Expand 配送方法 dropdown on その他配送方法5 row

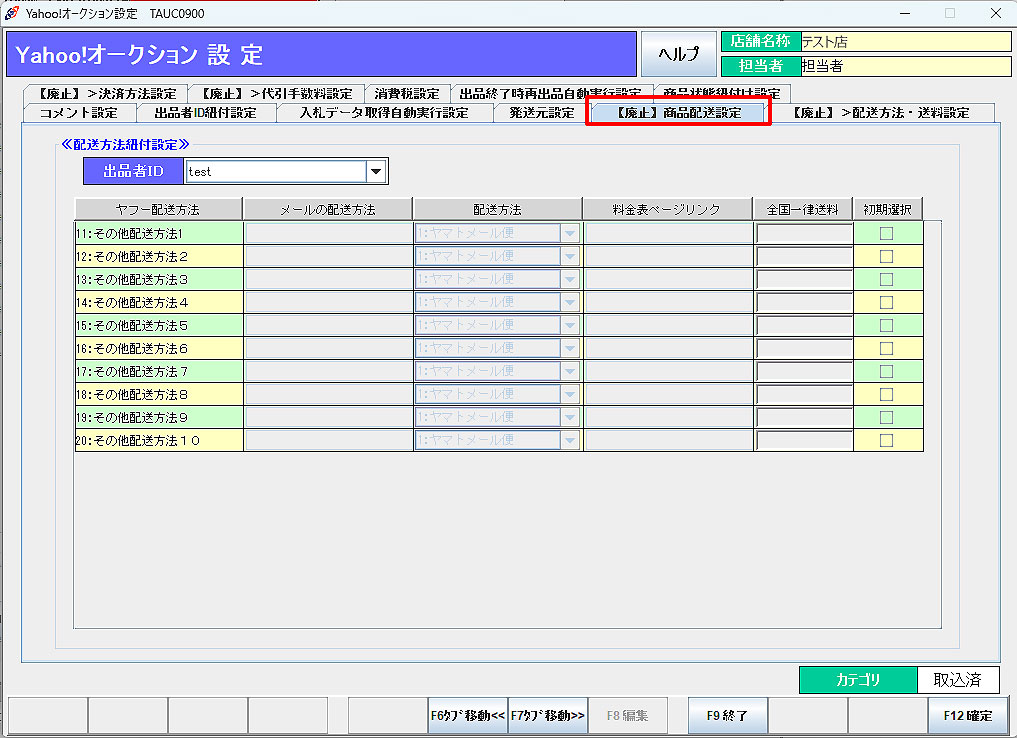pyautogui.click(x=571, y=324)
